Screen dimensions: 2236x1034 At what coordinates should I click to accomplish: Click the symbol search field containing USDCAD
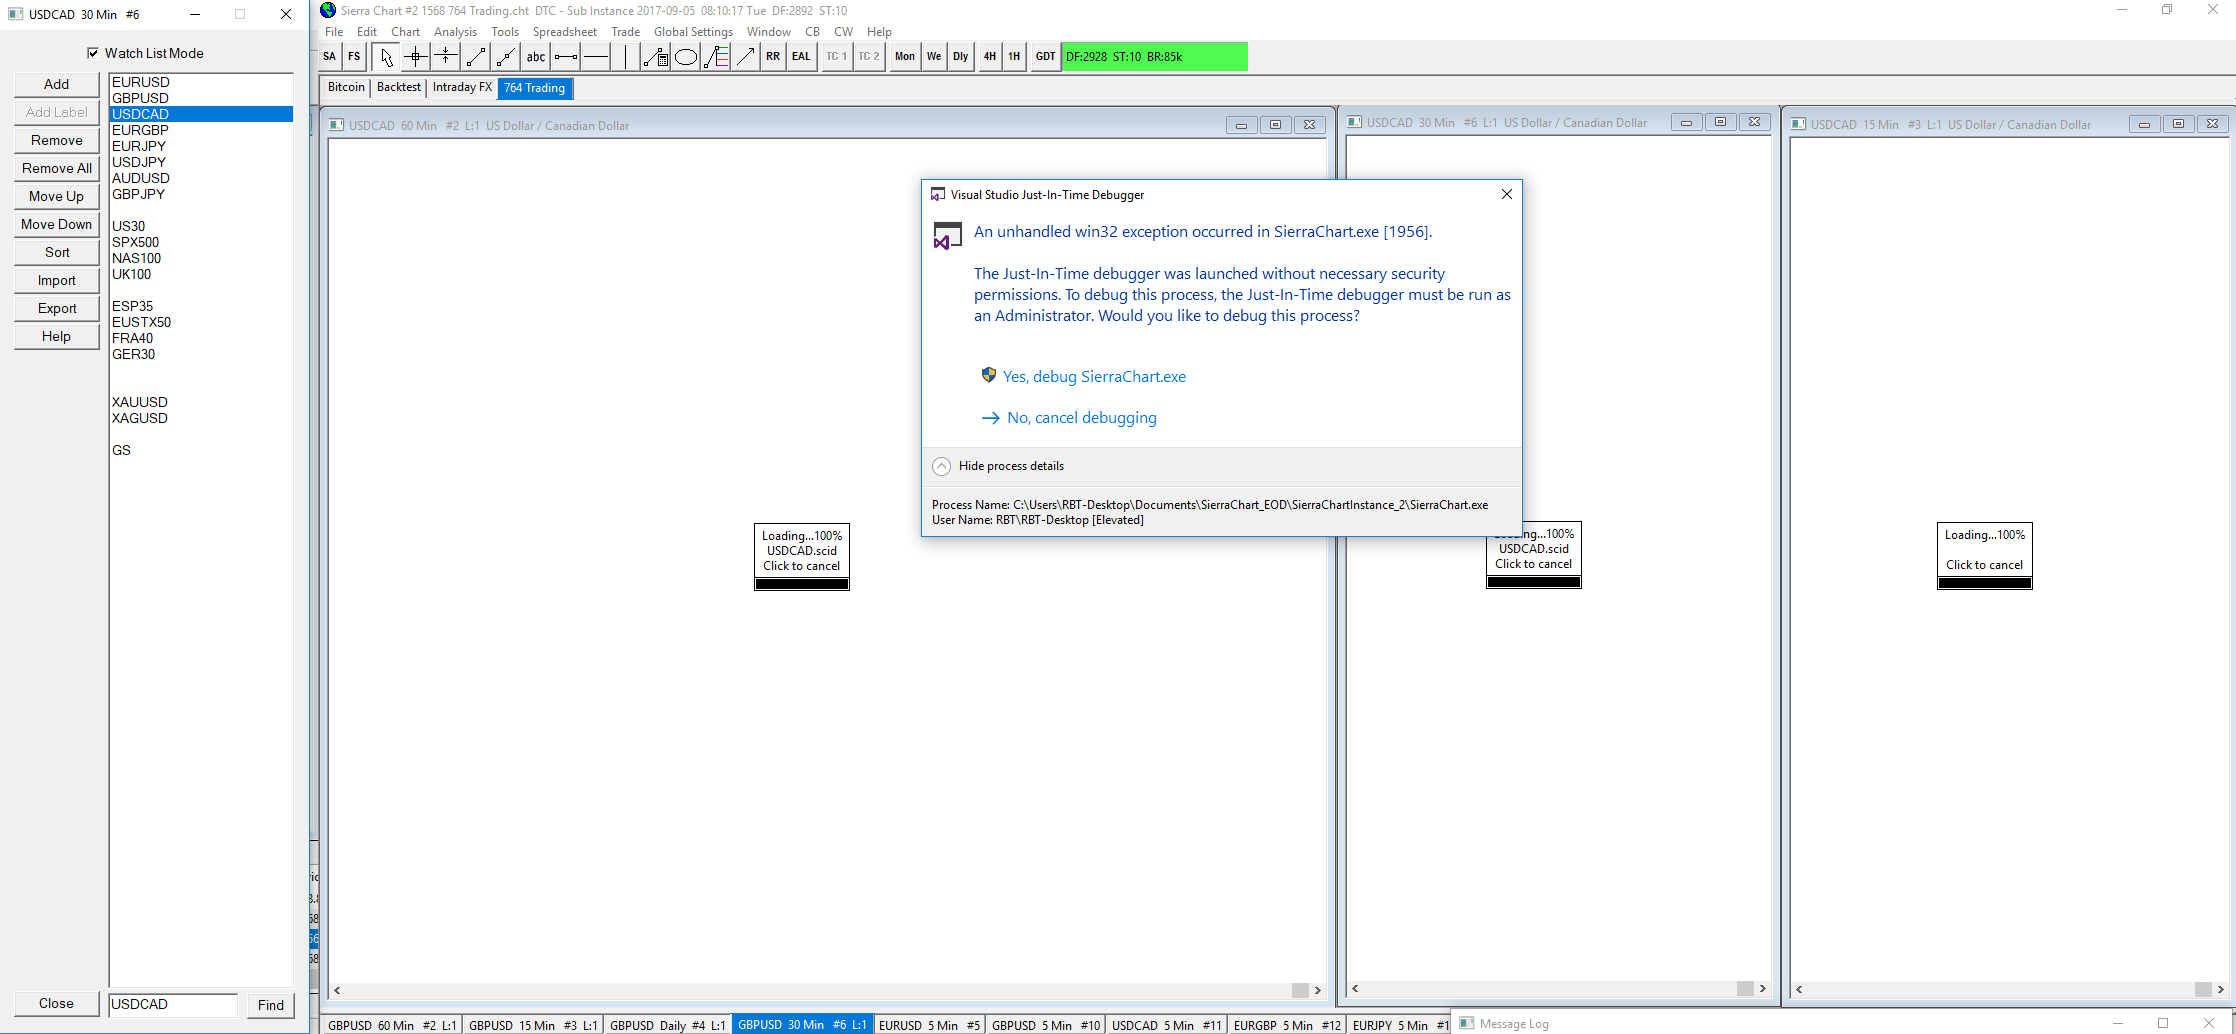click(173, 1005)
